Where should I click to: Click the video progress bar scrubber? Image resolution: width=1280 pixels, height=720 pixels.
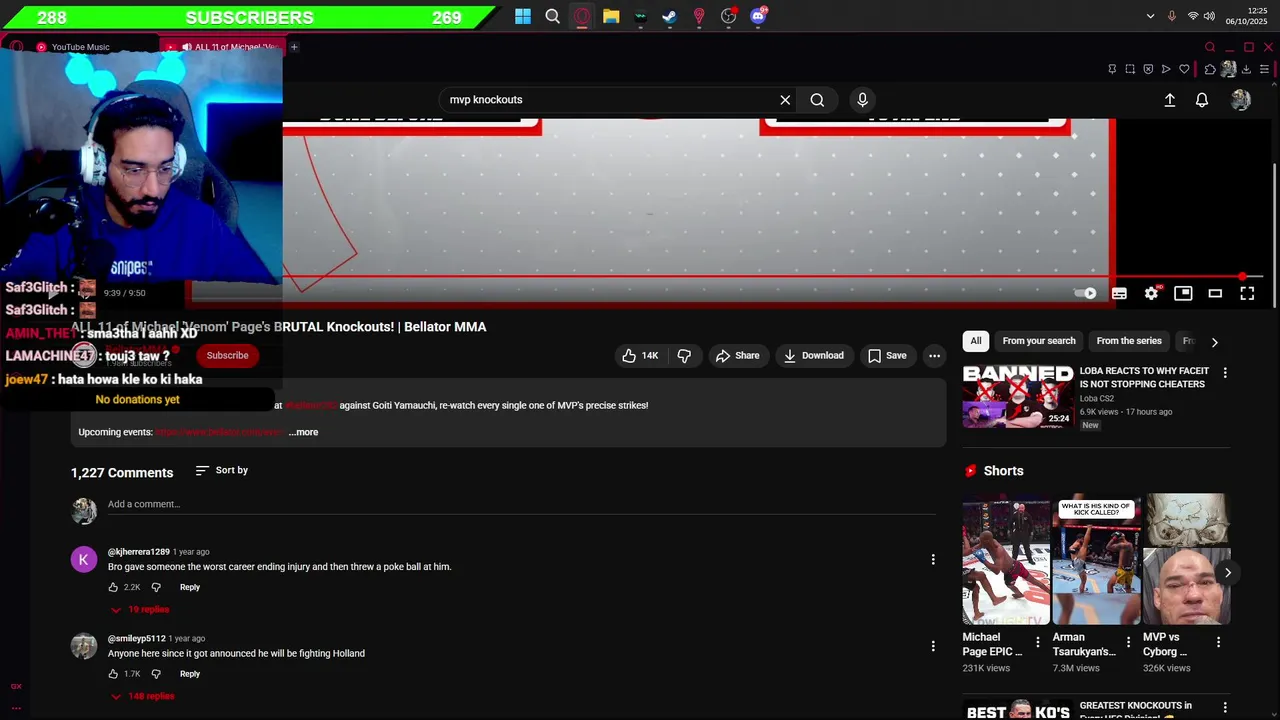coord(1242,277)
